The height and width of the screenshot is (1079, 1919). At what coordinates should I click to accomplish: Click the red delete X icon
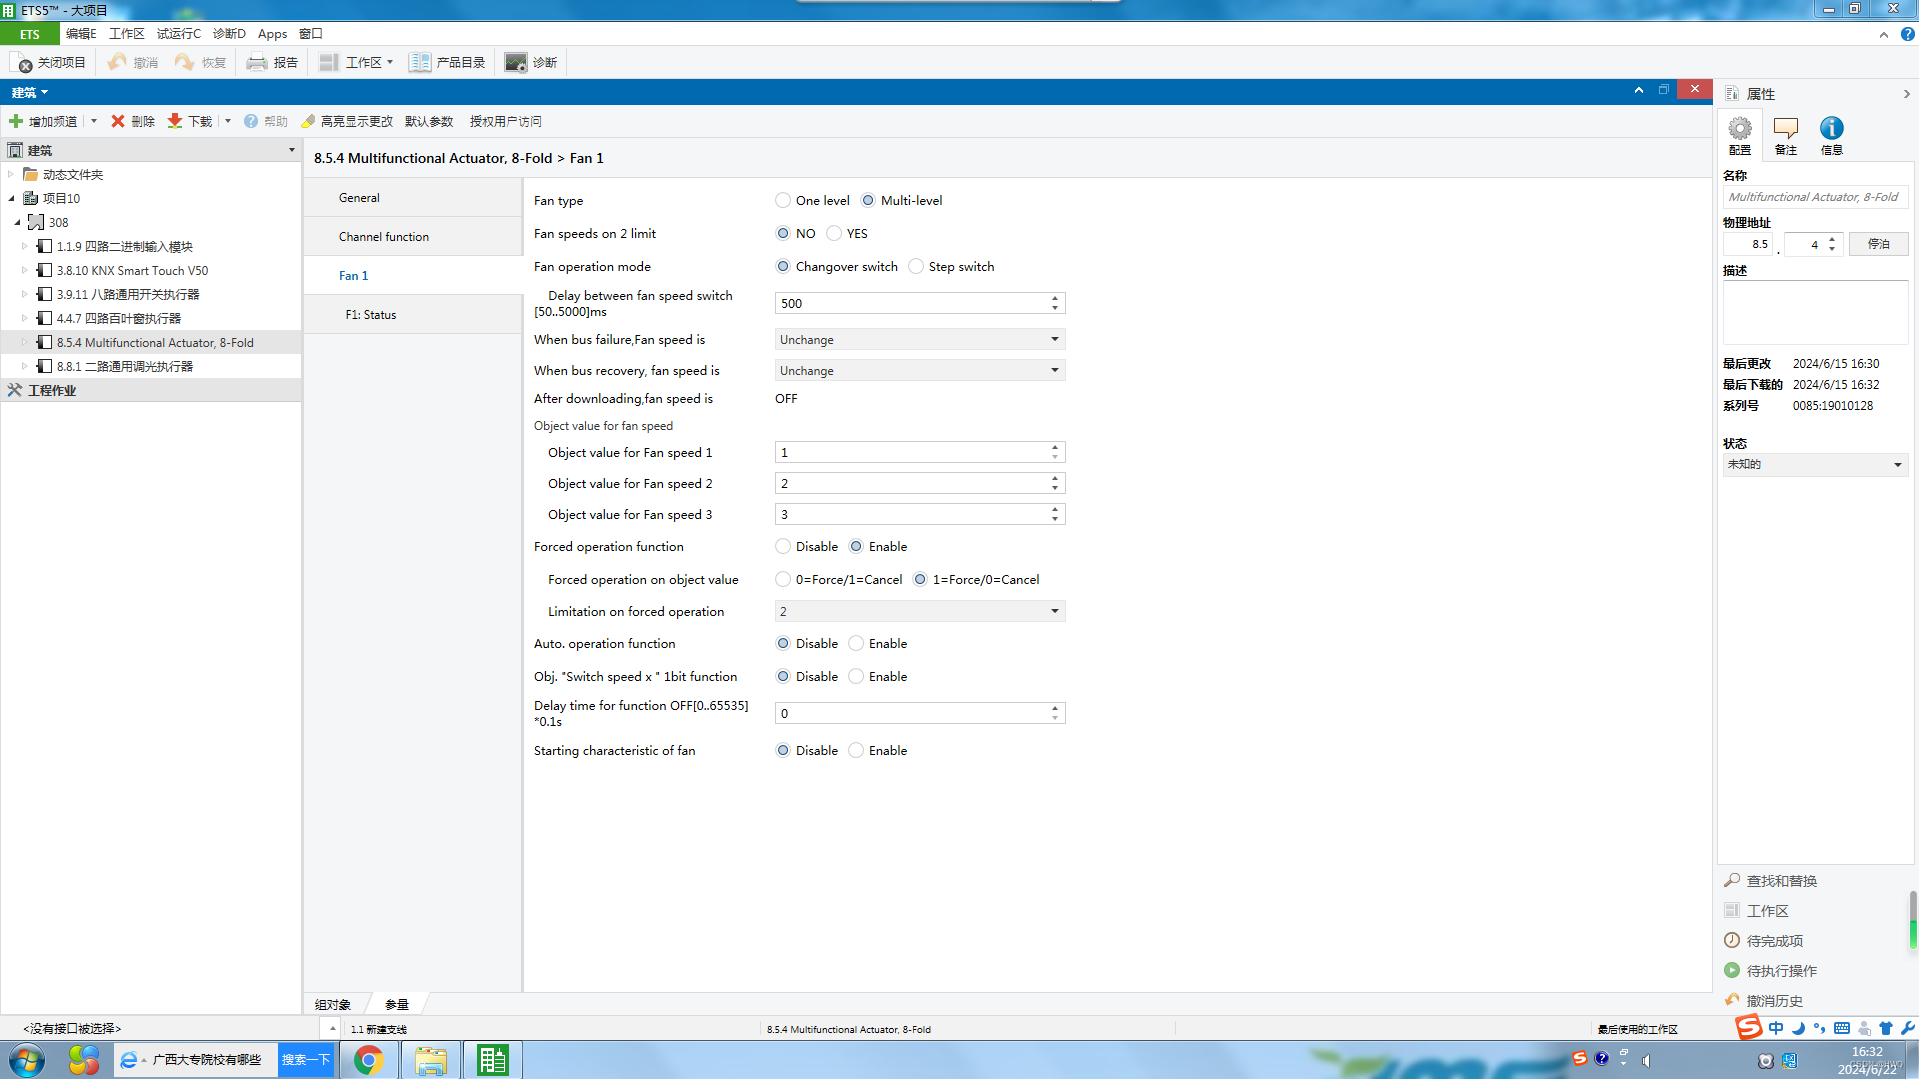tap(118, 121)
